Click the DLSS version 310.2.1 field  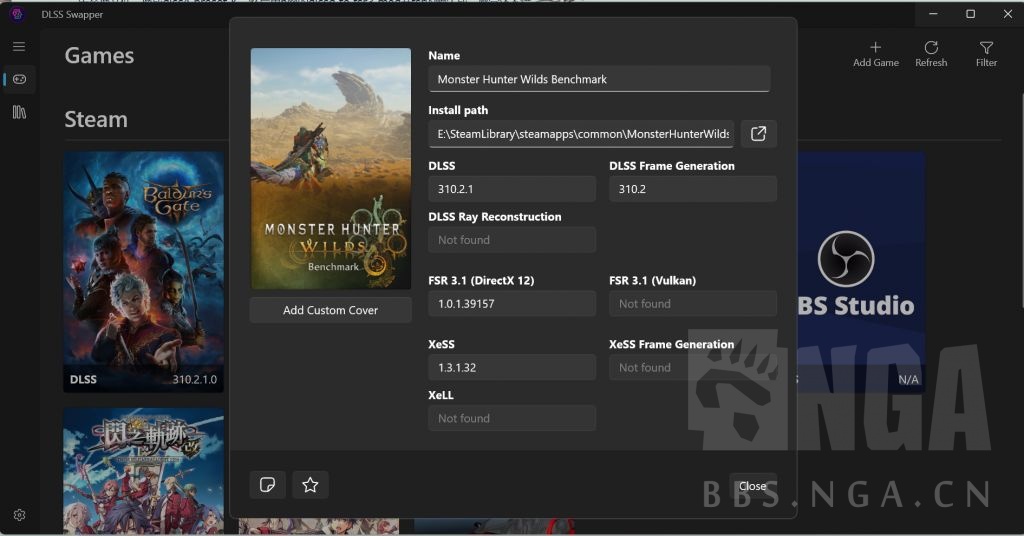tap(512, 189)
